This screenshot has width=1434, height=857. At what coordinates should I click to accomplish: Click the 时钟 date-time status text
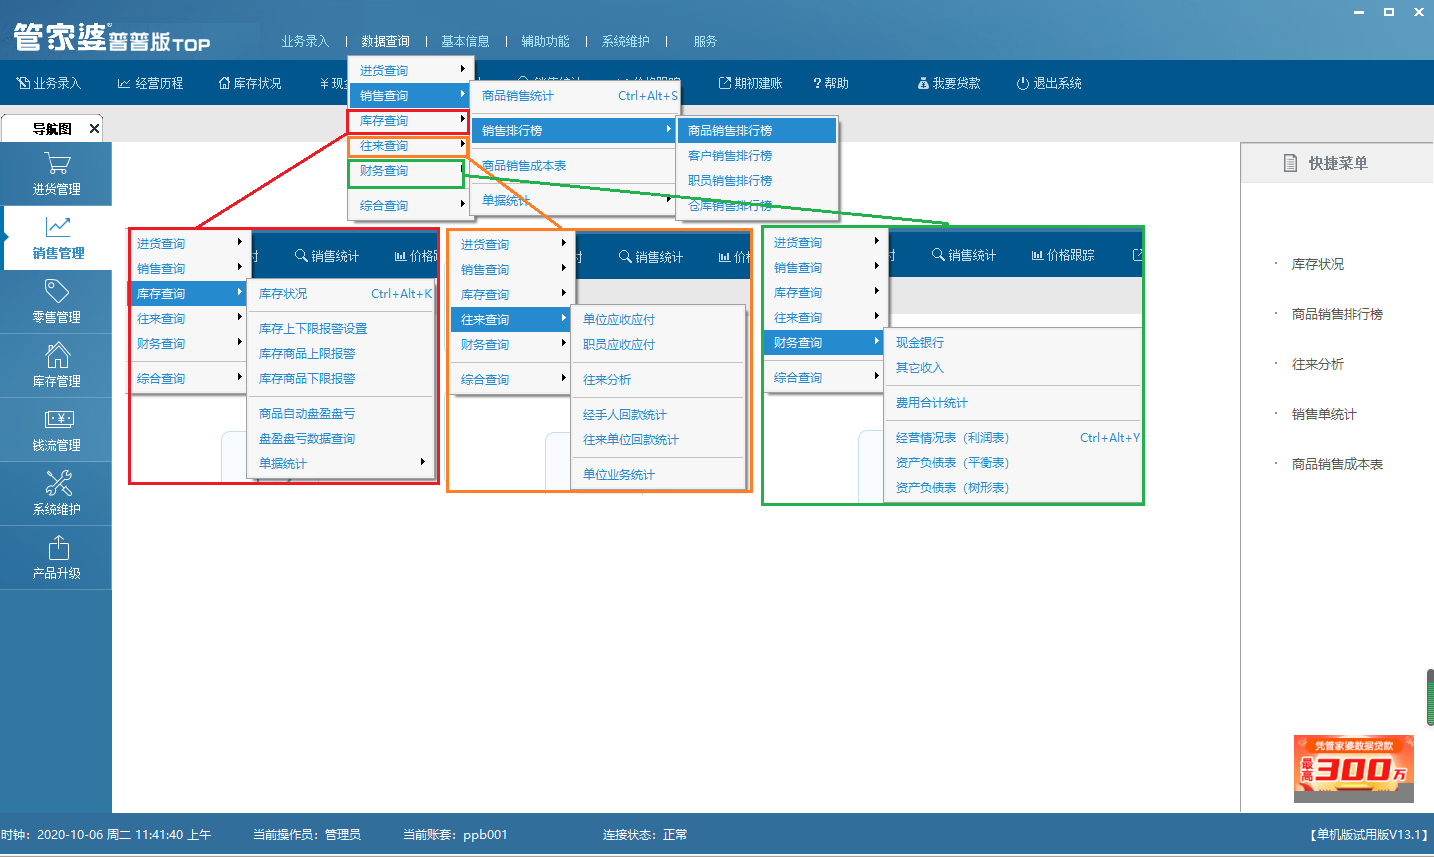click(106, 834)
